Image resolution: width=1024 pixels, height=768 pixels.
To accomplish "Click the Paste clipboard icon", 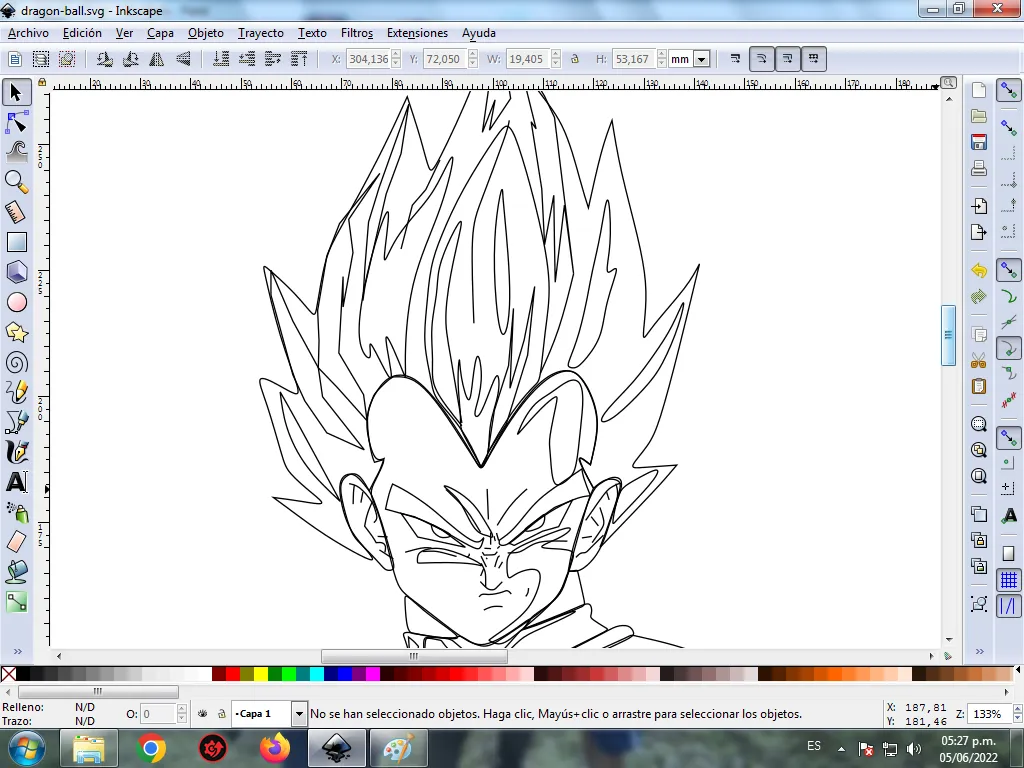I will [x=978, y=387].
